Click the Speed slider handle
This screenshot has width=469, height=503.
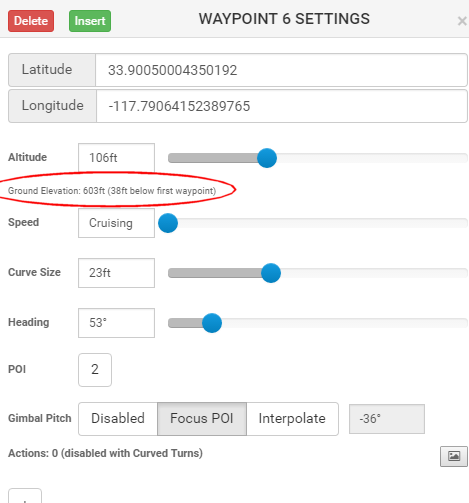pyautogui.click(x=168, y=223)
